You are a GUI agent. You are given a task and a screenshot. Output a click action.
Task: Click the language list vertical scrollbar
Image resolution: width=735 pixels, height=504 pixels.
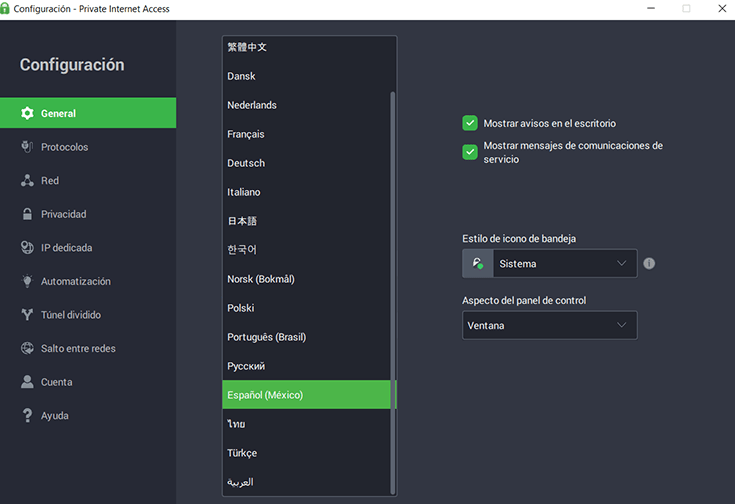click(393, 293)
